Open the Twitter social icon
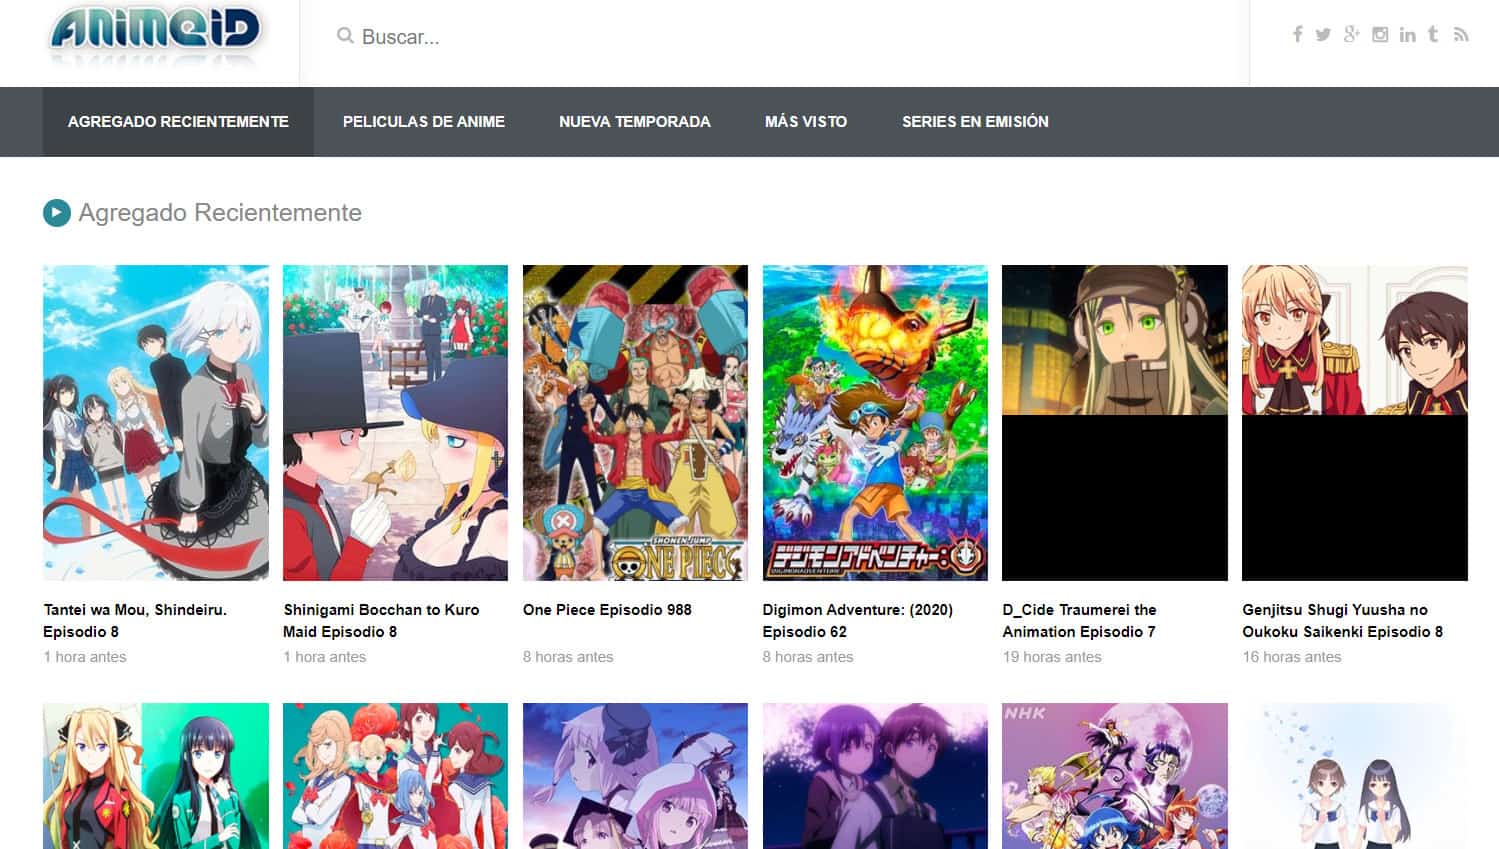Viewport: 1499px width, 849px height. [1323, 35]
